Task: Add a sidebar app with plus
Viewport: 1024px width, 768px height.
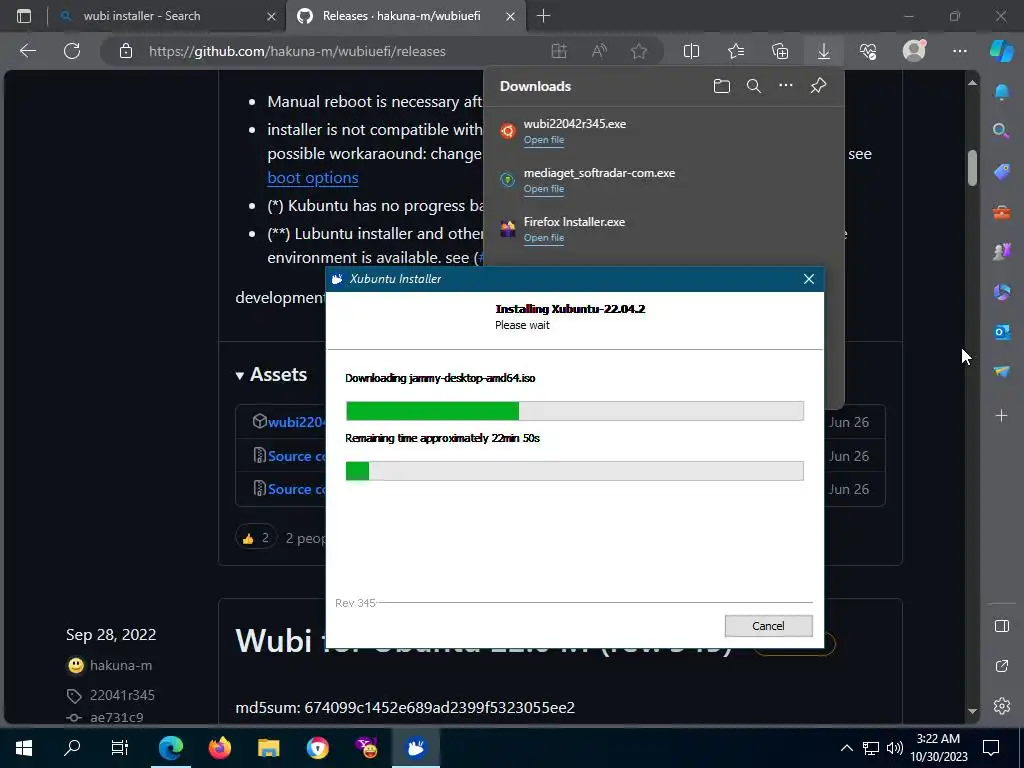Action: pos(1001,415)
